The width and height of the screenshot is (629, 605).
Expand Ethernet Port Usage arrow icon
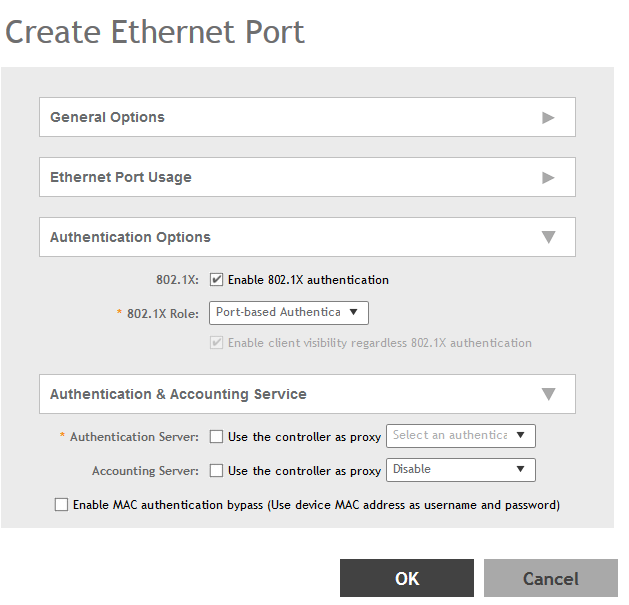[548, 177]
